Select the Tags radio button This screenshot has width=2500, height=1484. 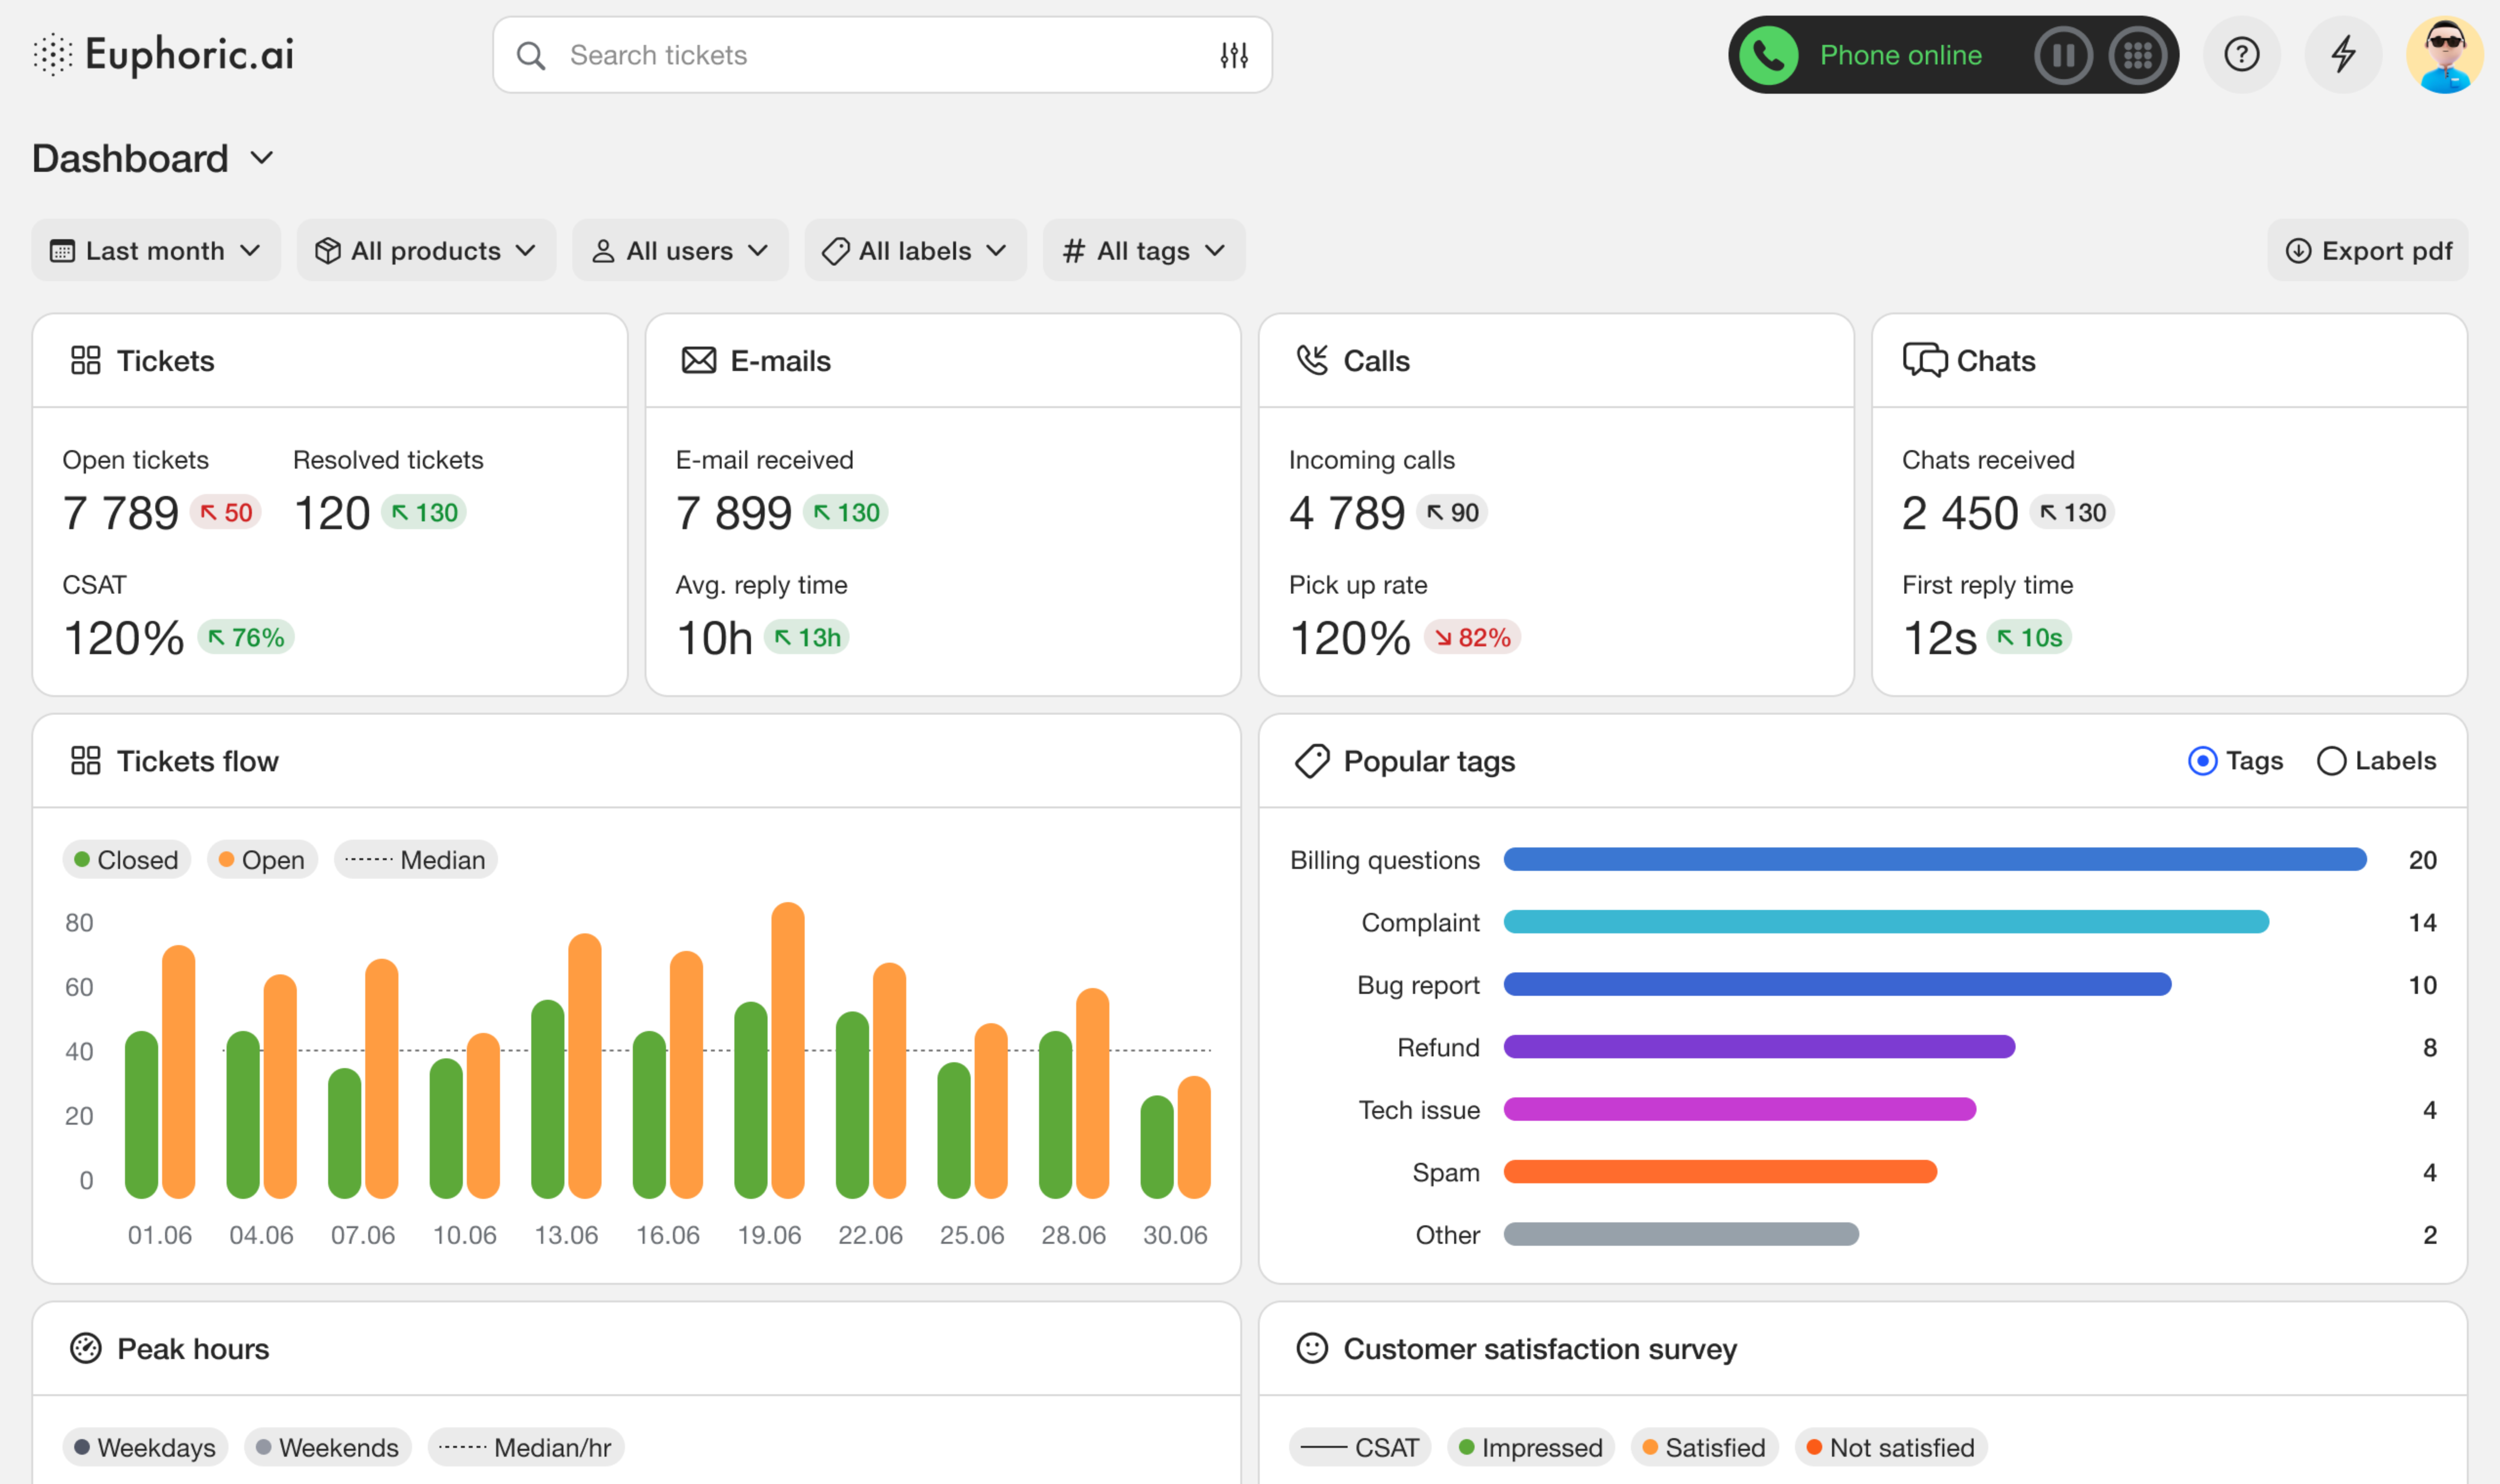pos(2202,761)
